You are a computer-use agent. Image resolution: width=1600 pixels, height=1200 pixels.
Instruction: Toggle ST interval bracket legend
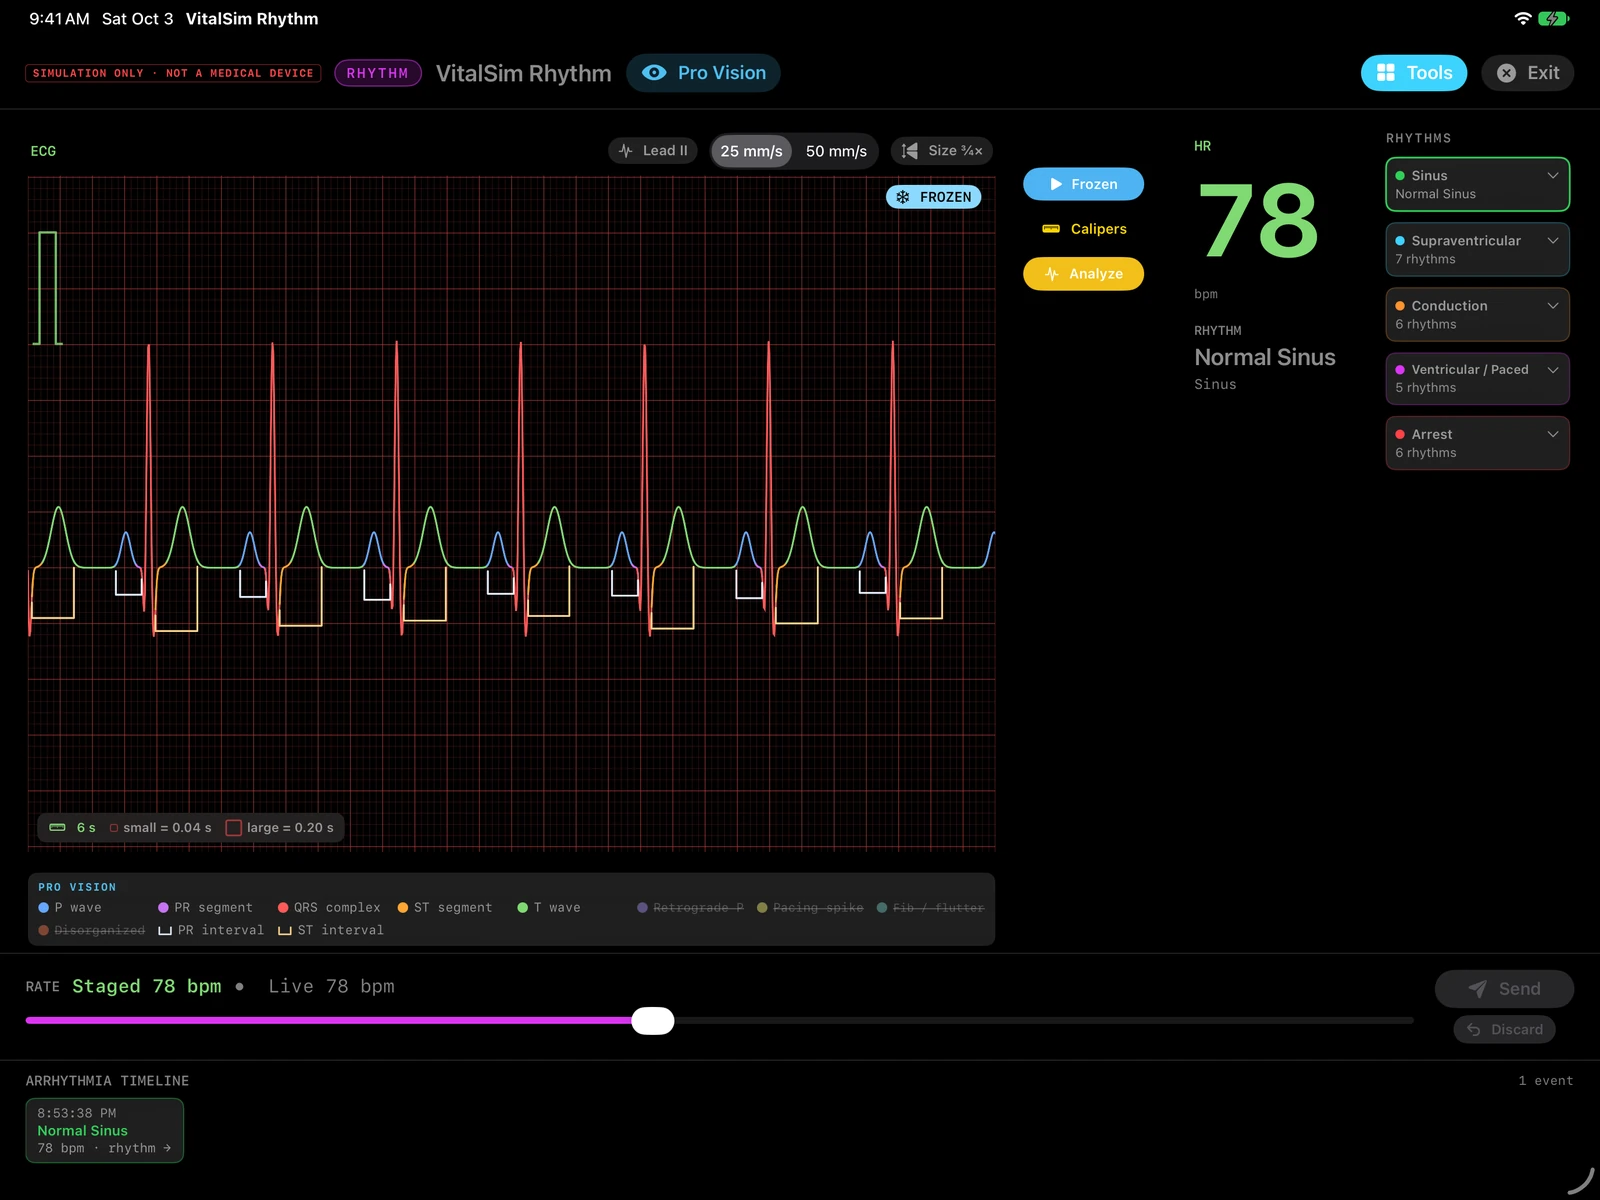click(331, 930)
